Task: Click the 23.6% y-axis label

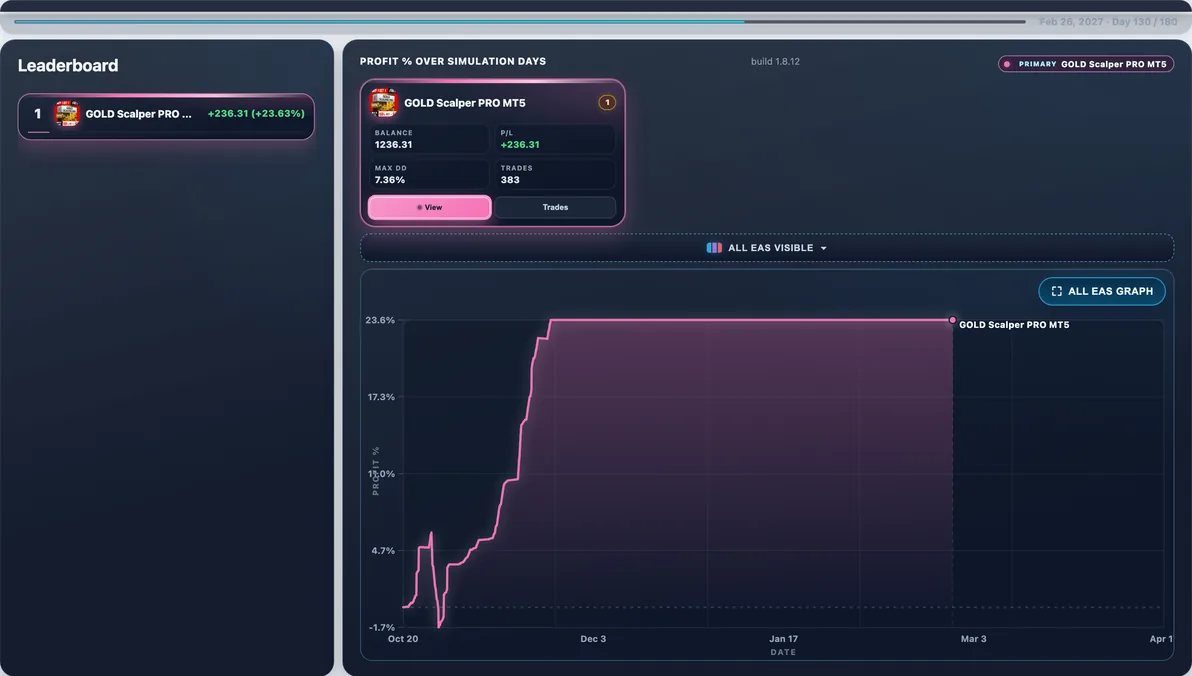Action: [x=380, y=320]
